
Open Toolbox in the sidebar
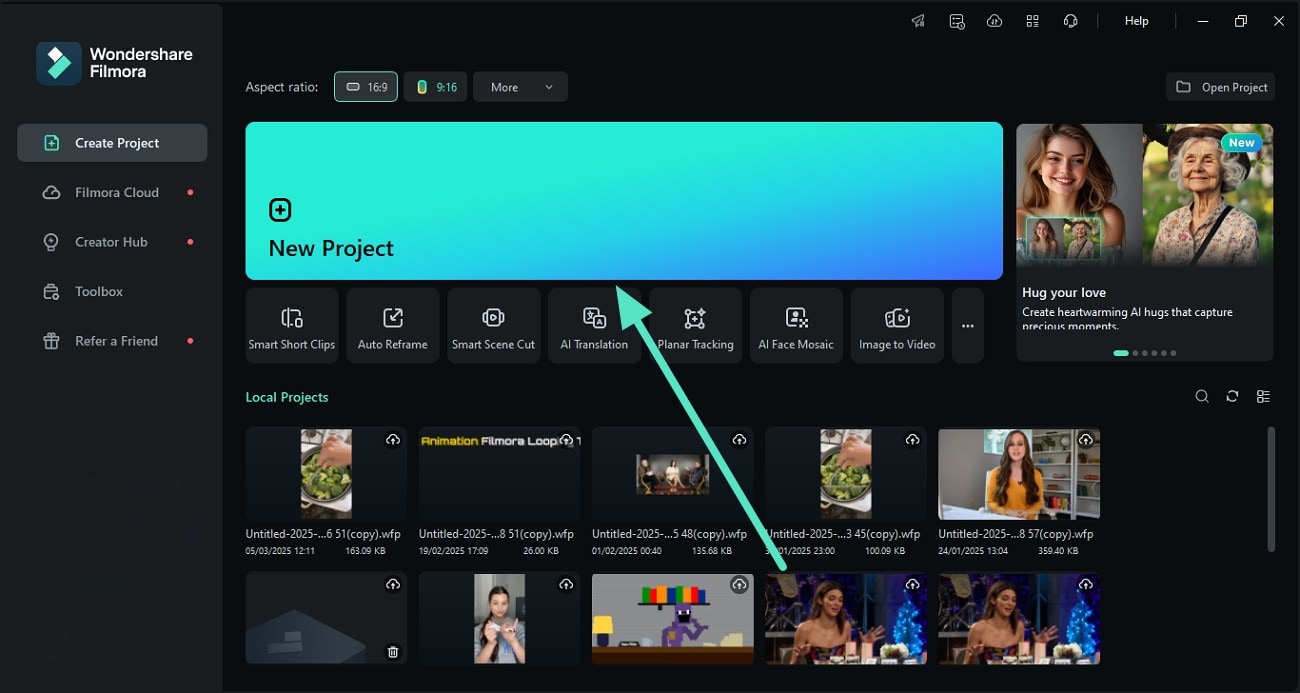112,291
